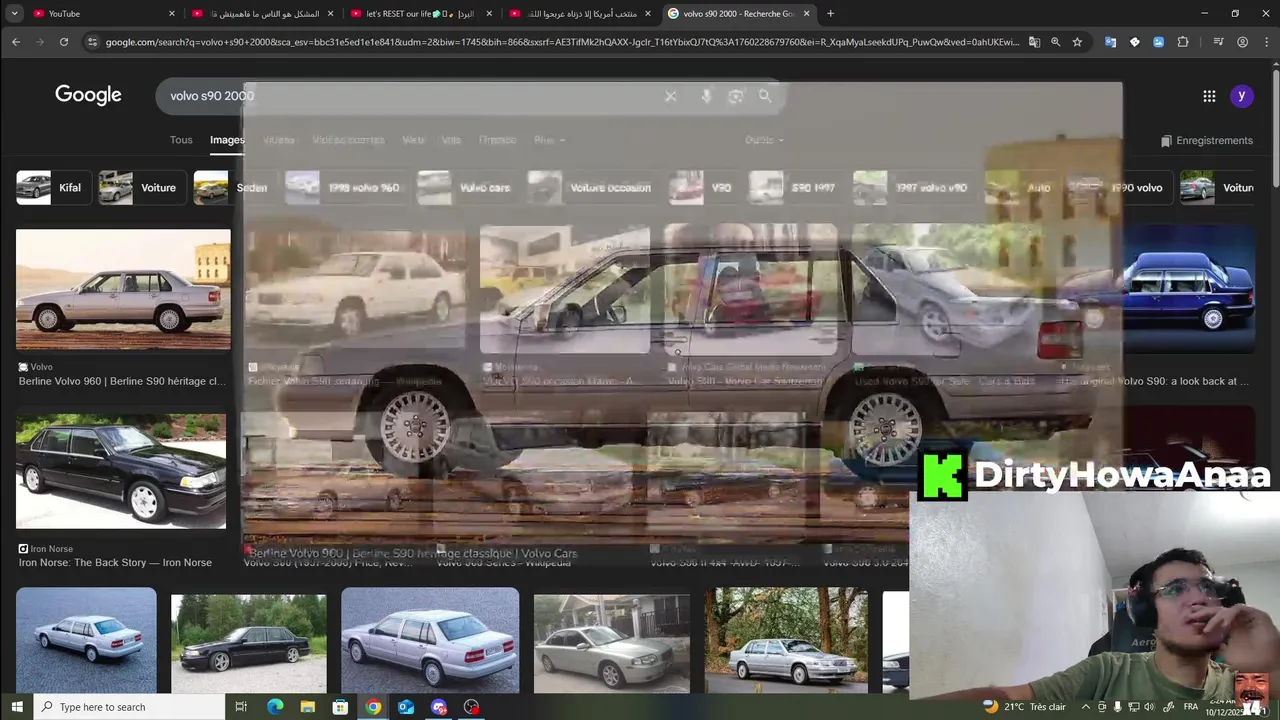Open a new browser tab

[830, 13]
